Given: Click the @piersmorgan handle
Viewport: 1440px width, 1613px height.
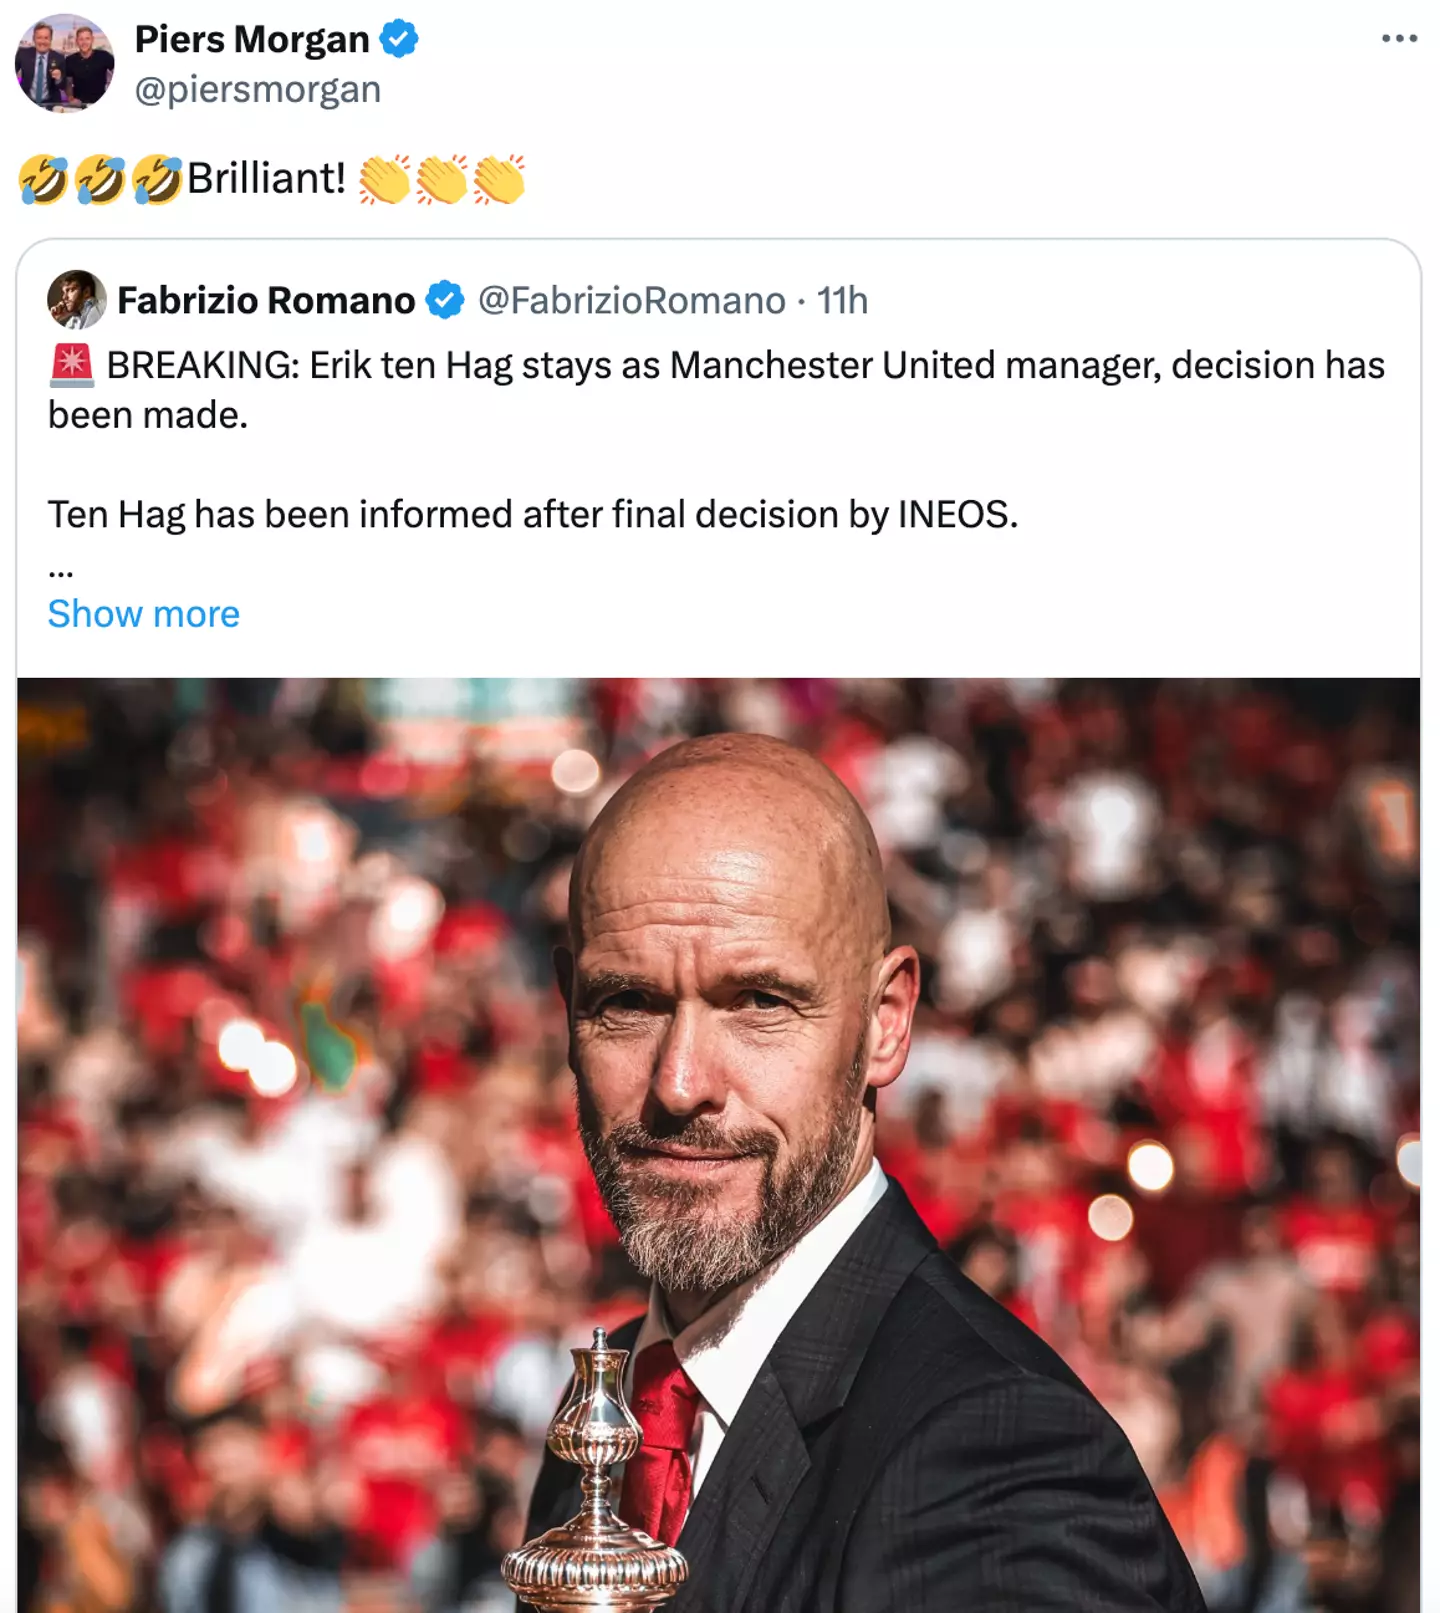Looking at the screenshot, I should 258,90.
